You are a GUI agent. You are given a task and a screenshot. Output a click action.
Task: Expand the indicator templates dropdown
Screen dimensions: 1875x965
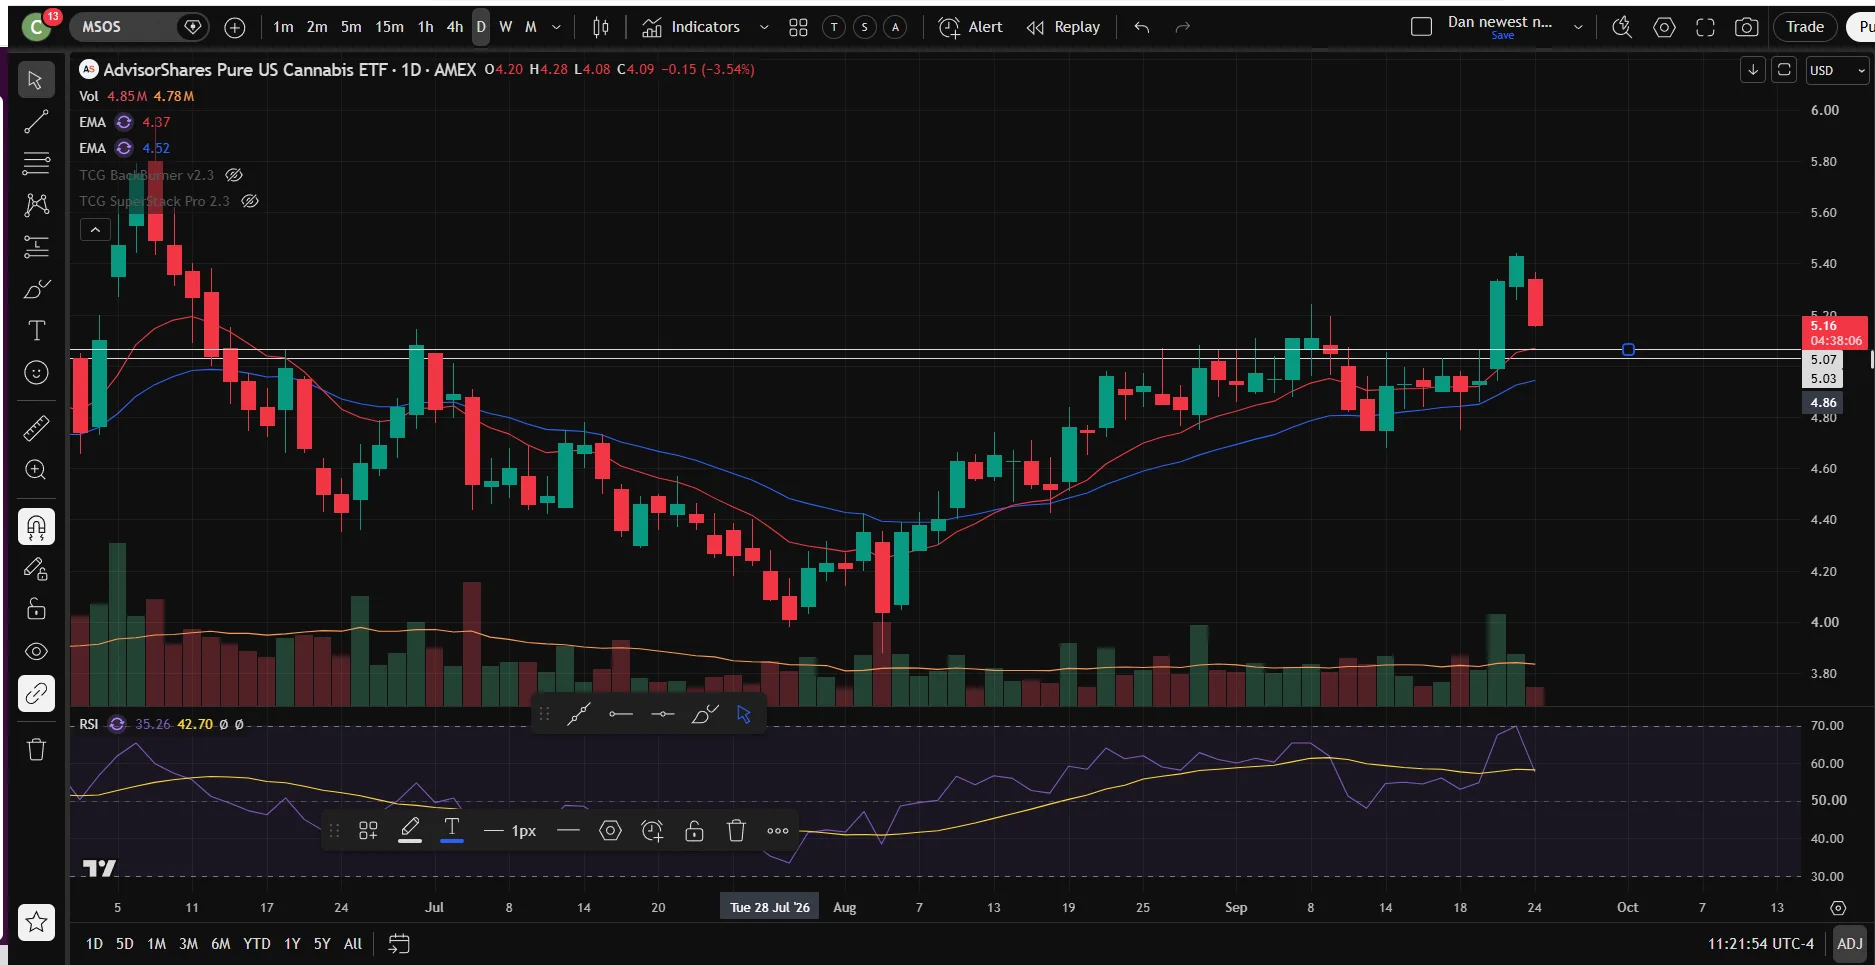[x=764, y=27]
